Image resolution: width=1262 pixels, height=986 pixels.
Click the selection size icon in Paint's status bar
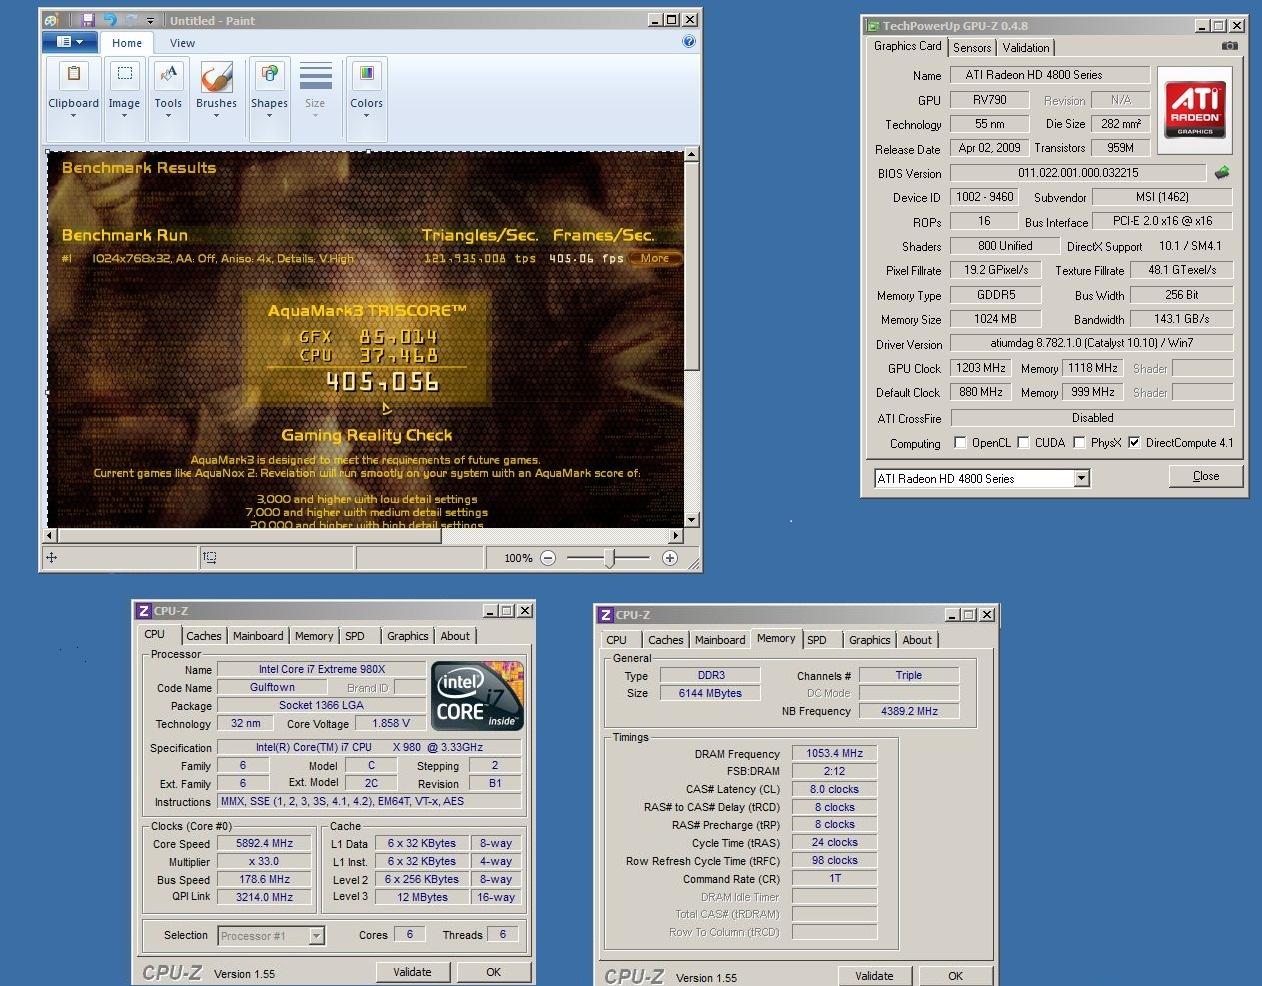click(209, 558)
